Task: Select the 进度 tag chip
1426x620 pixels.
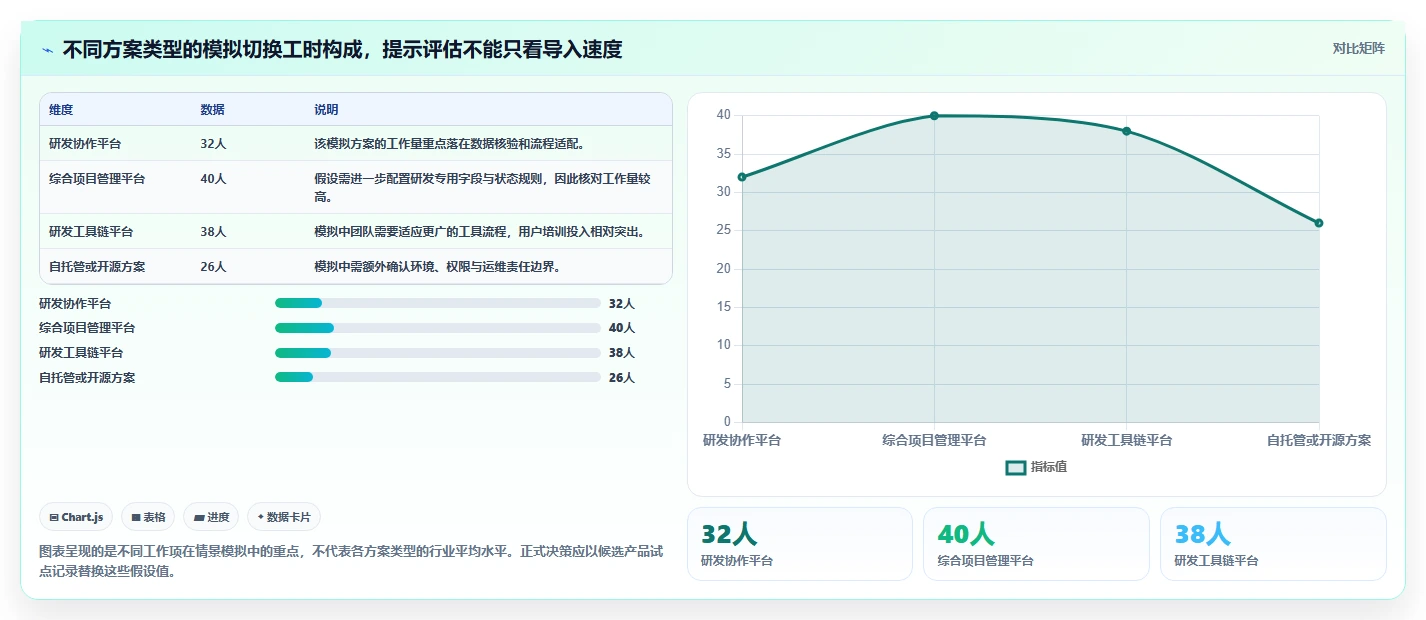Action: click(211, 517)
